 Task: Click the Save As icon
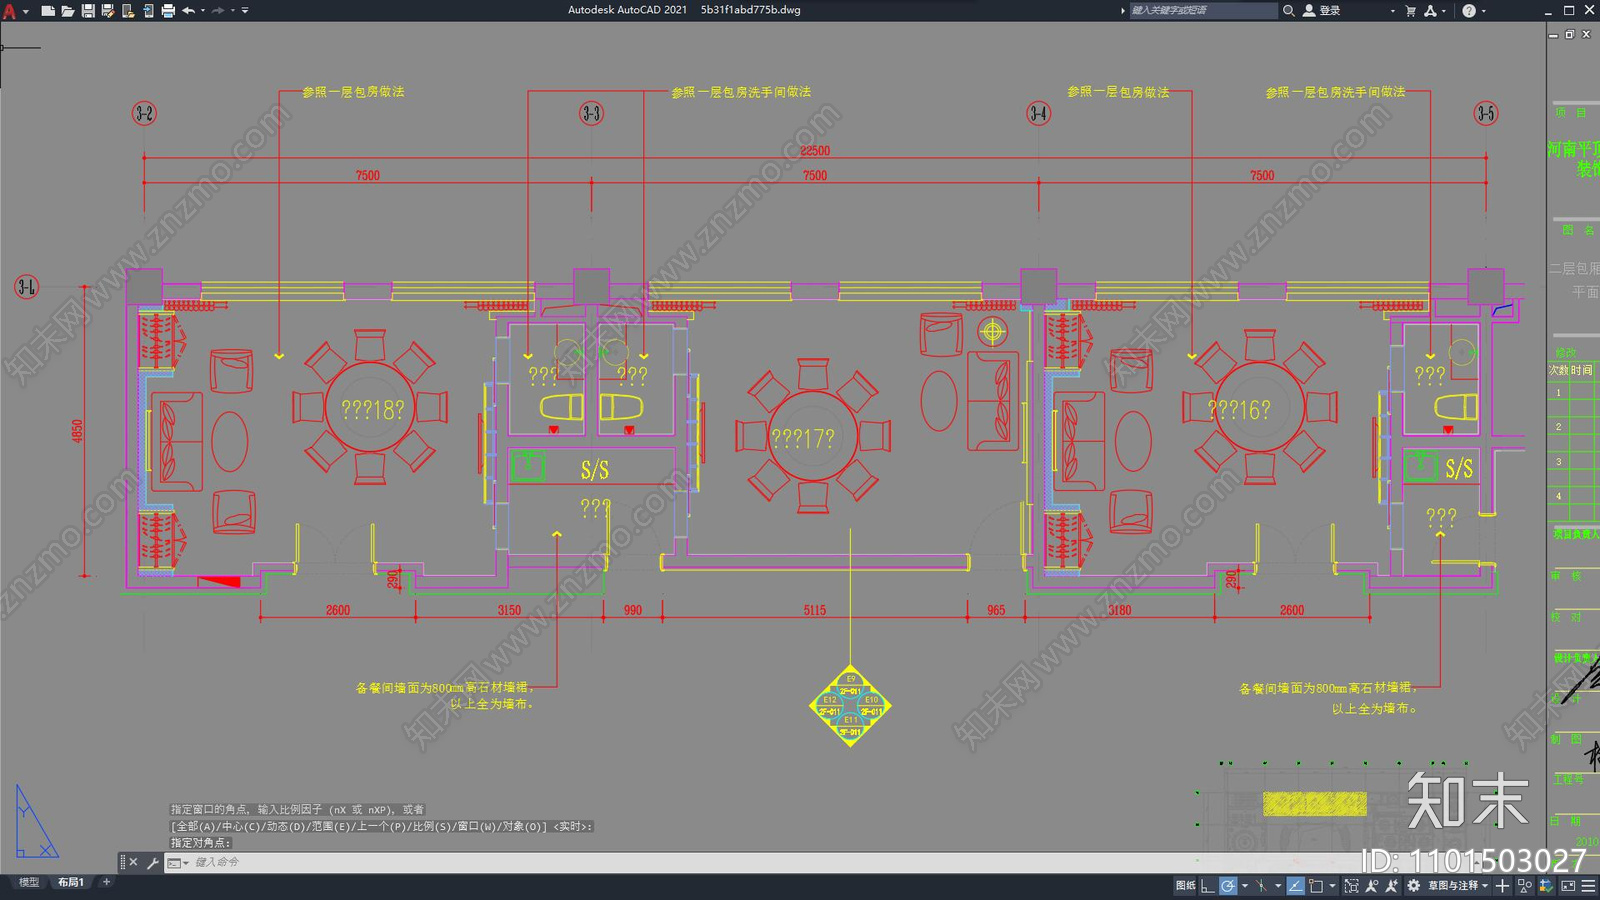click(108, 11)
